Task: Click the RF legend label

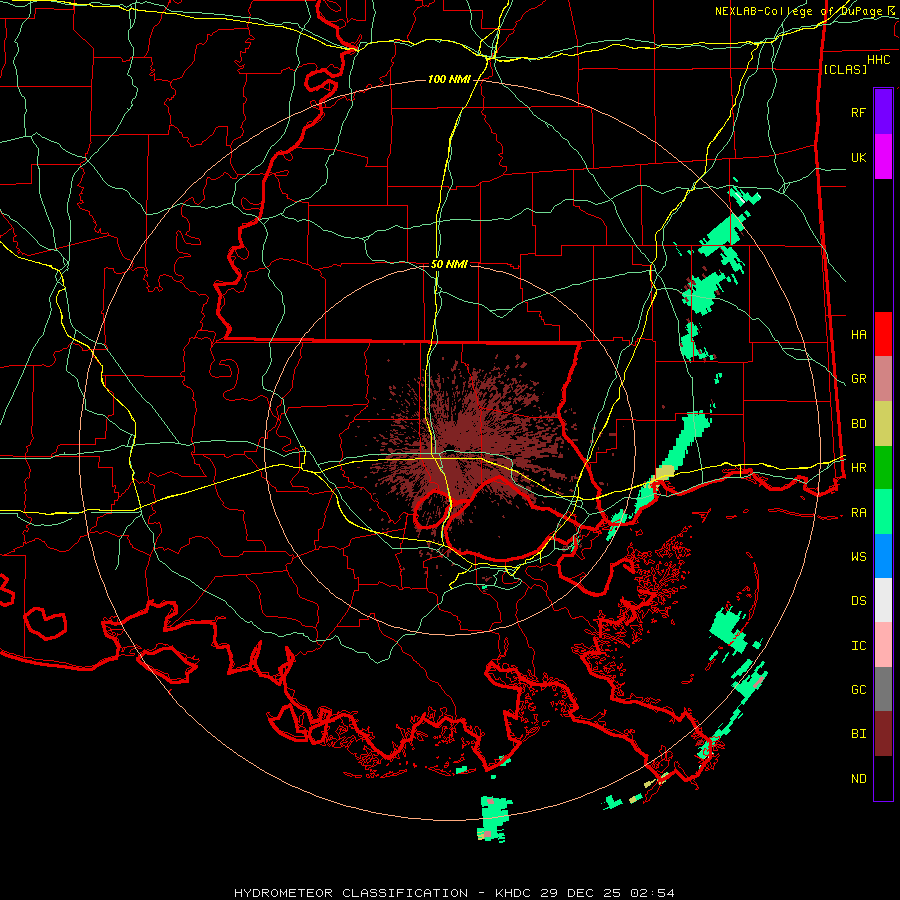Action: coord(859,112)
